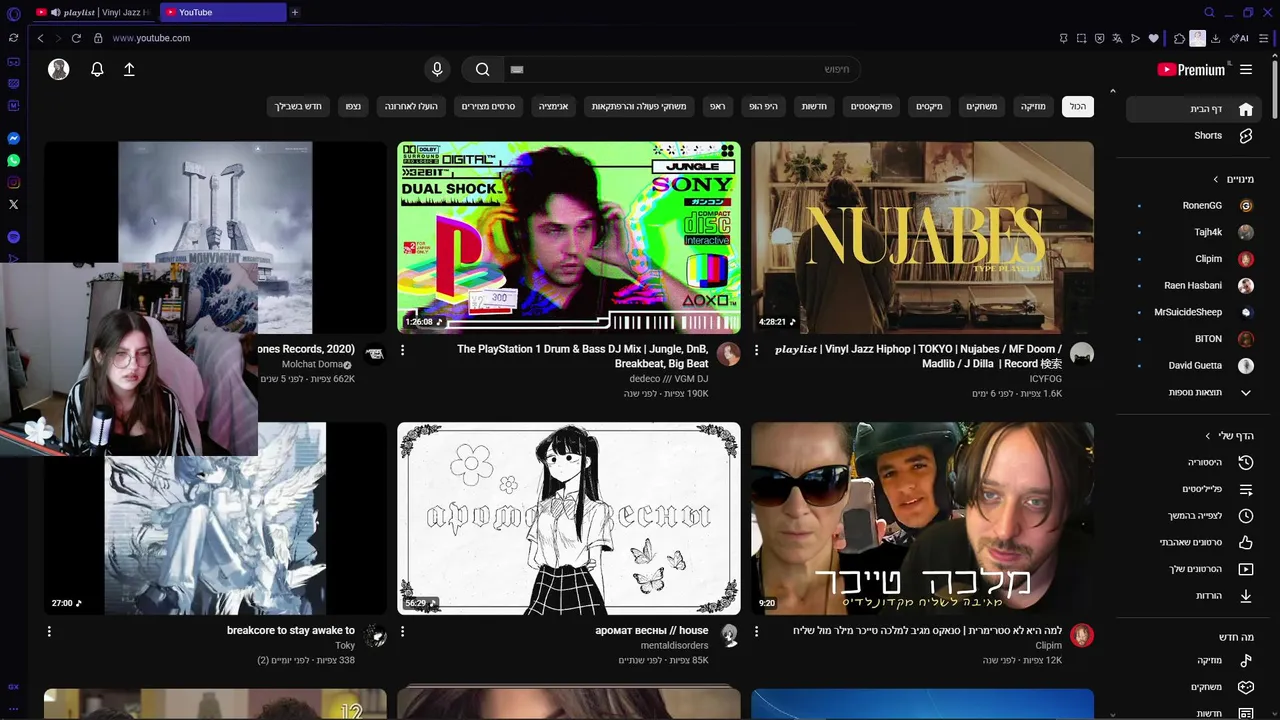Viewport: 1280px width, 720px height.
Task: Click the search magnifier button
Action: [x=482, y=69]
